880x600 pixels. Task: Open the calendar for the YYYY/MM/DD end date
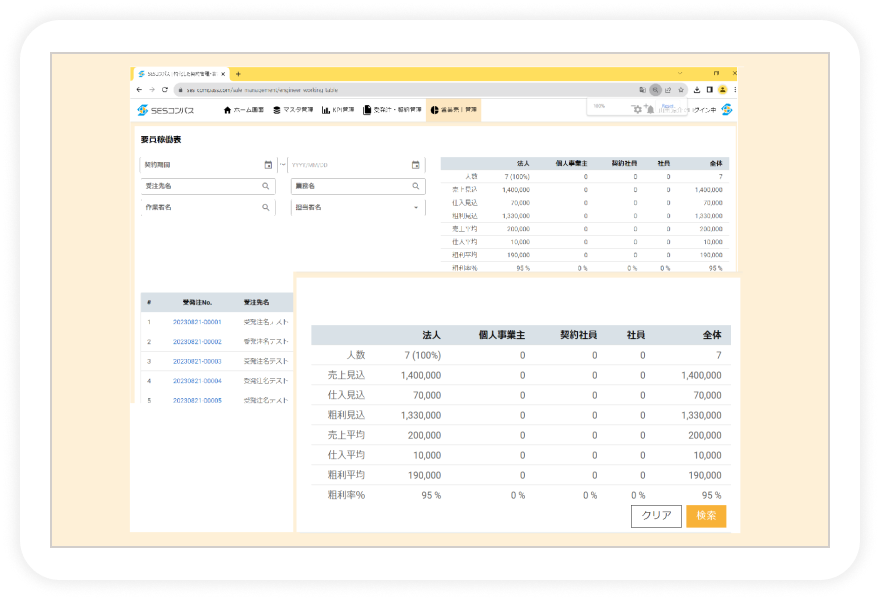click(415, 165)
